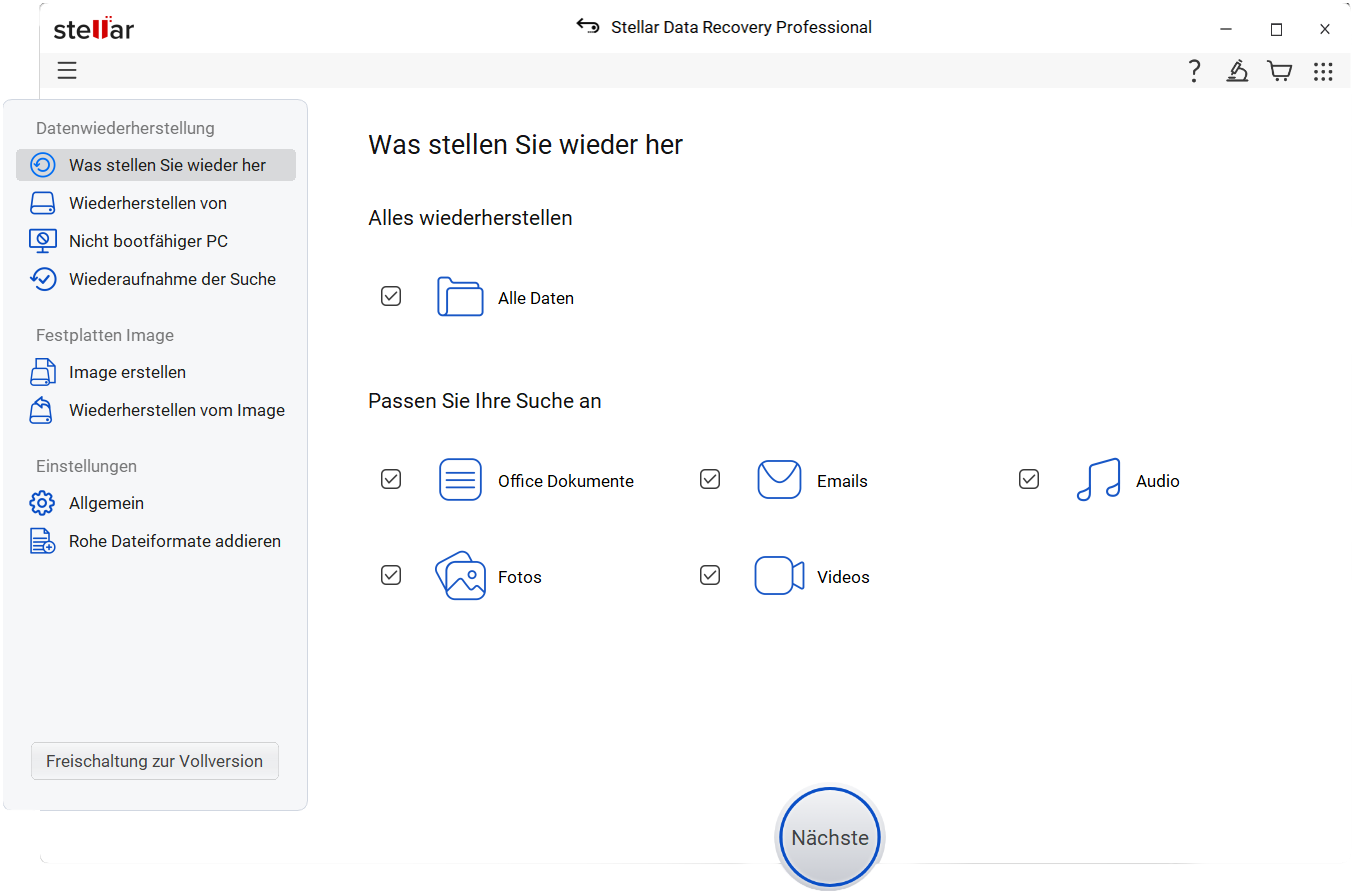The width and height of the screenshot is (1352, 891).
Task: Click the back arrow beside the title
Action: pos(588,26)
